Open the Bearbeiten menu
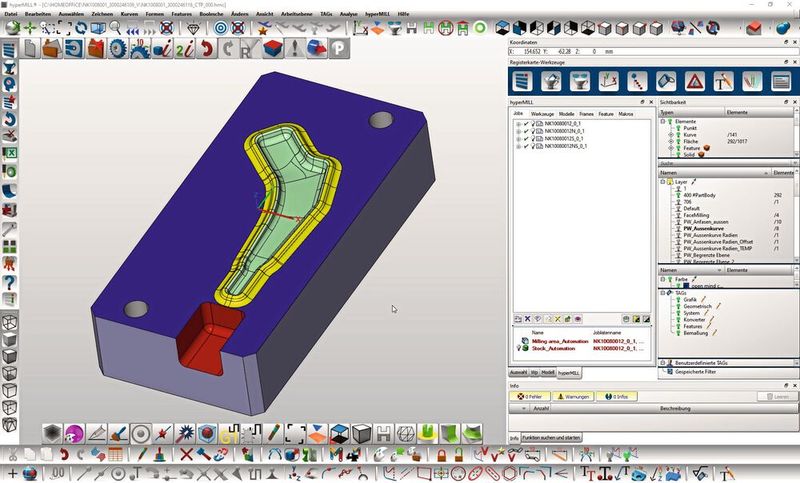 point(38,13)
